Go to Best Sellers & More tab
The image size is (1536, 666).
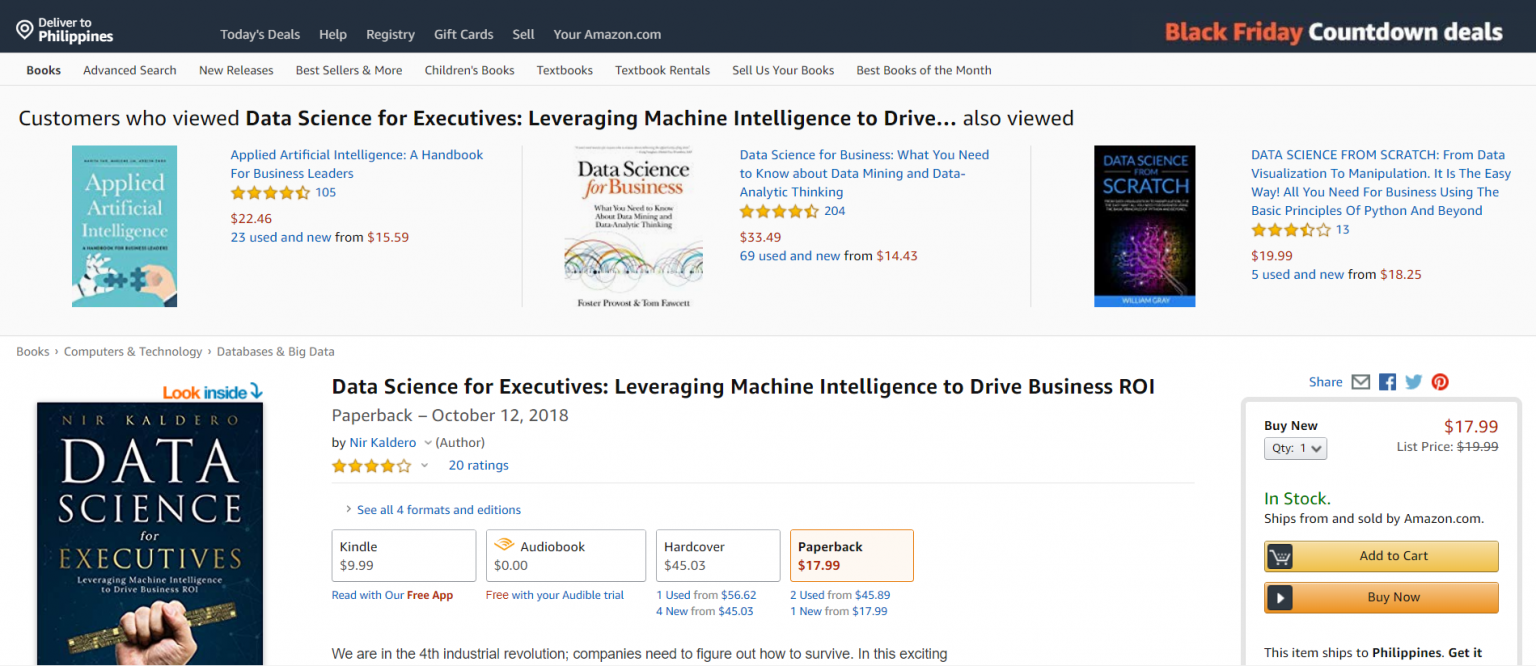coord(348,70)
